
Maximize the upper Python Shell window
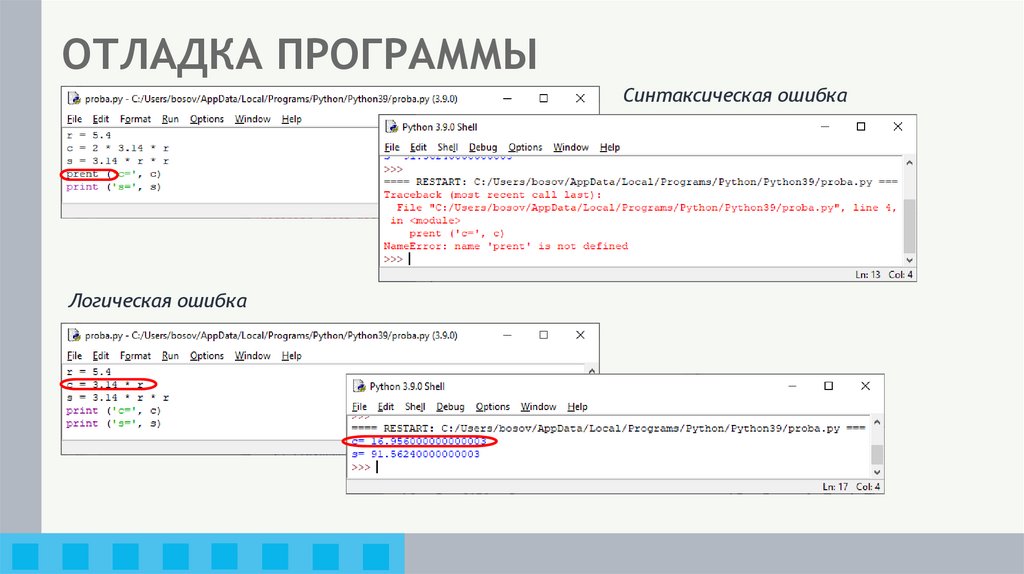coord(861,127)
